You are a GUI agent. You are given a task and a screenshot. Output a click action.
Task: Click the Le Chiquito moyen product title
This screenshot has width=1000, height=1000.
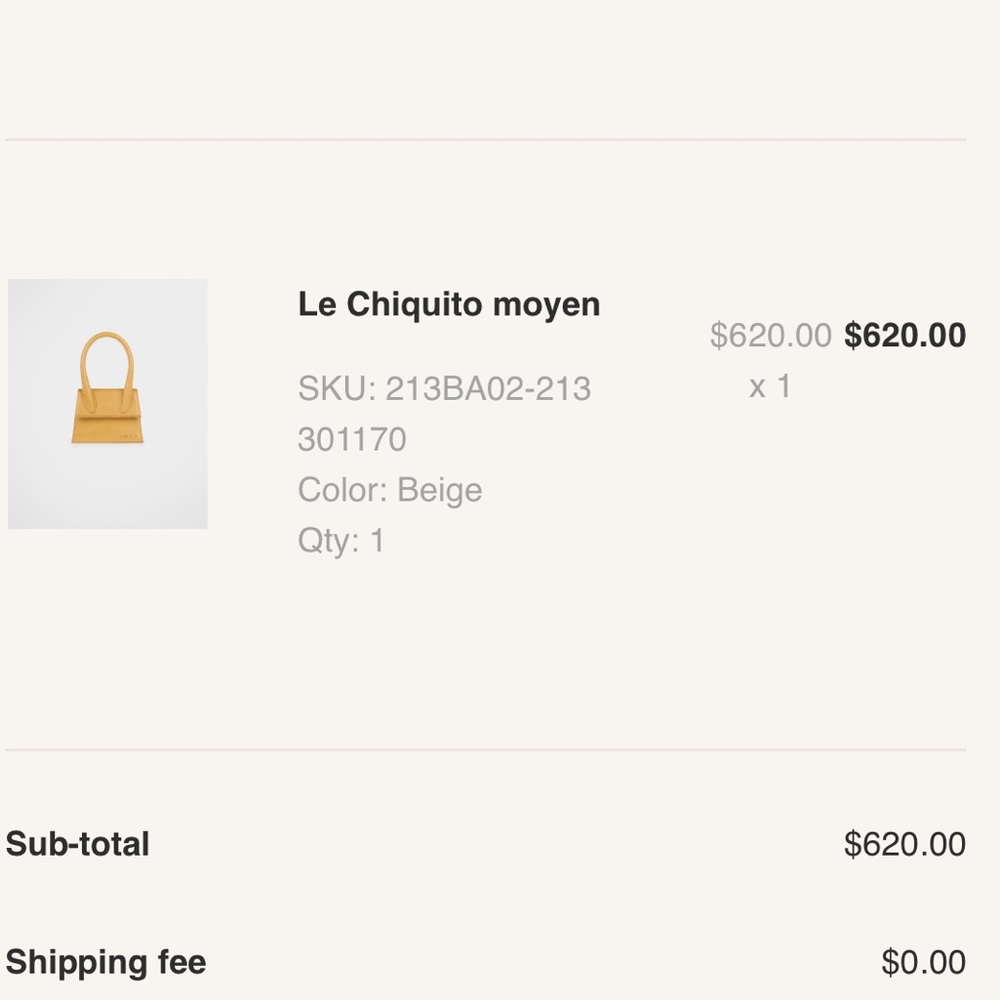tap(449, 304)
